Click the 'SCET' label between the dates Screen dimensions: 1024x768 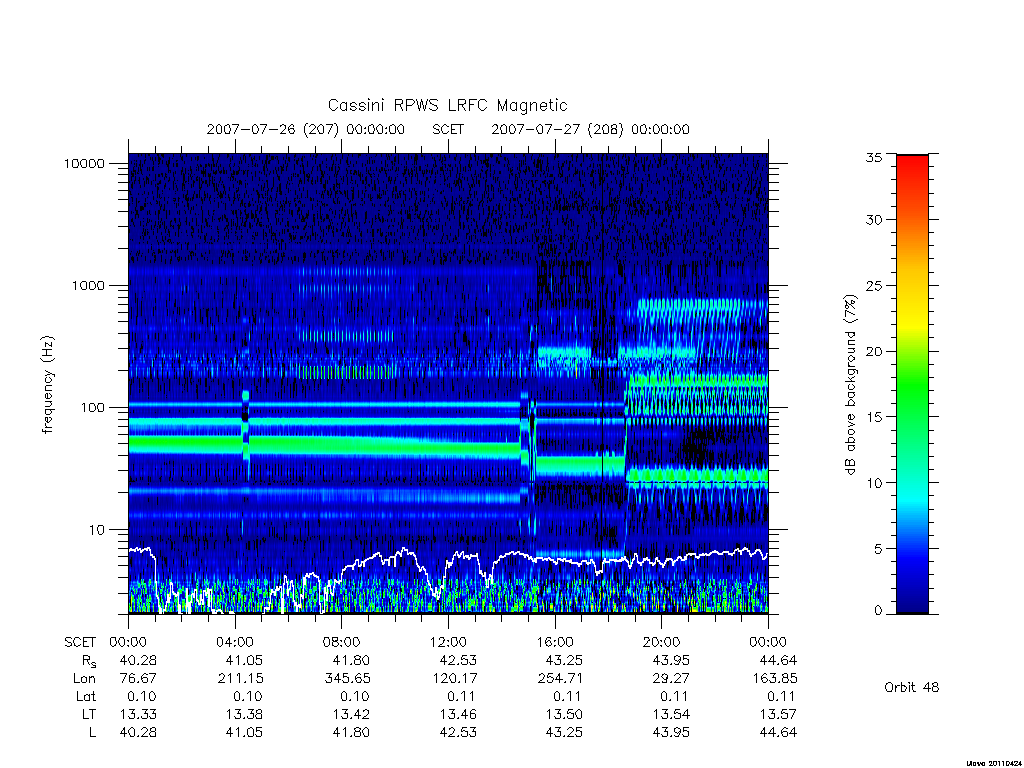click(x=448, y=129)
